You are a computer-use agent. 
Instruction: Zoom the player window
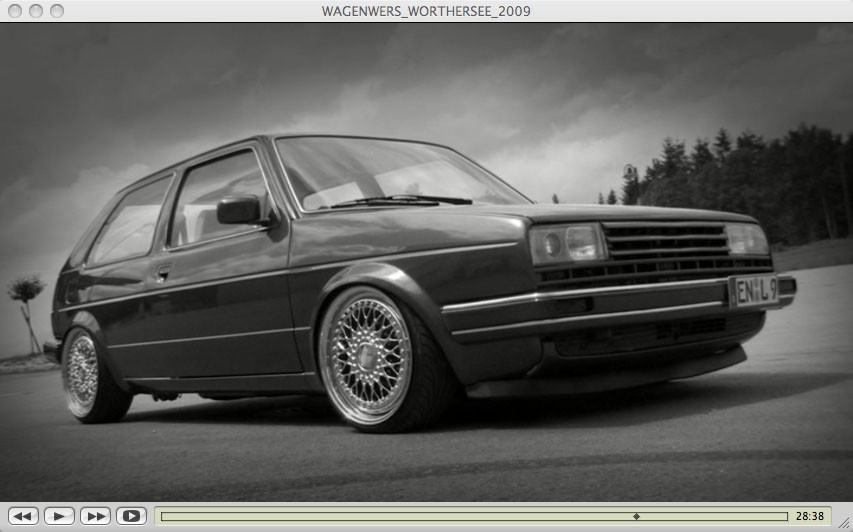[x=57, y=11]
